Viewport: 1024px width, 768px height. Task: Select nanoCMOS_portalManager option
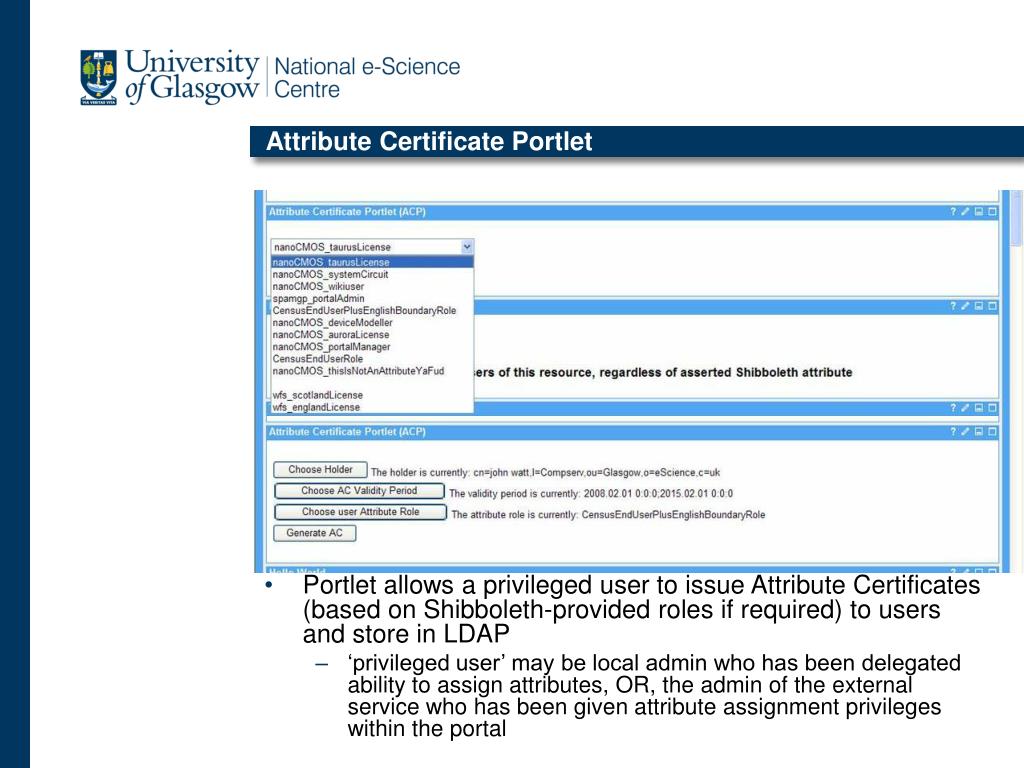tap(372, 347)
